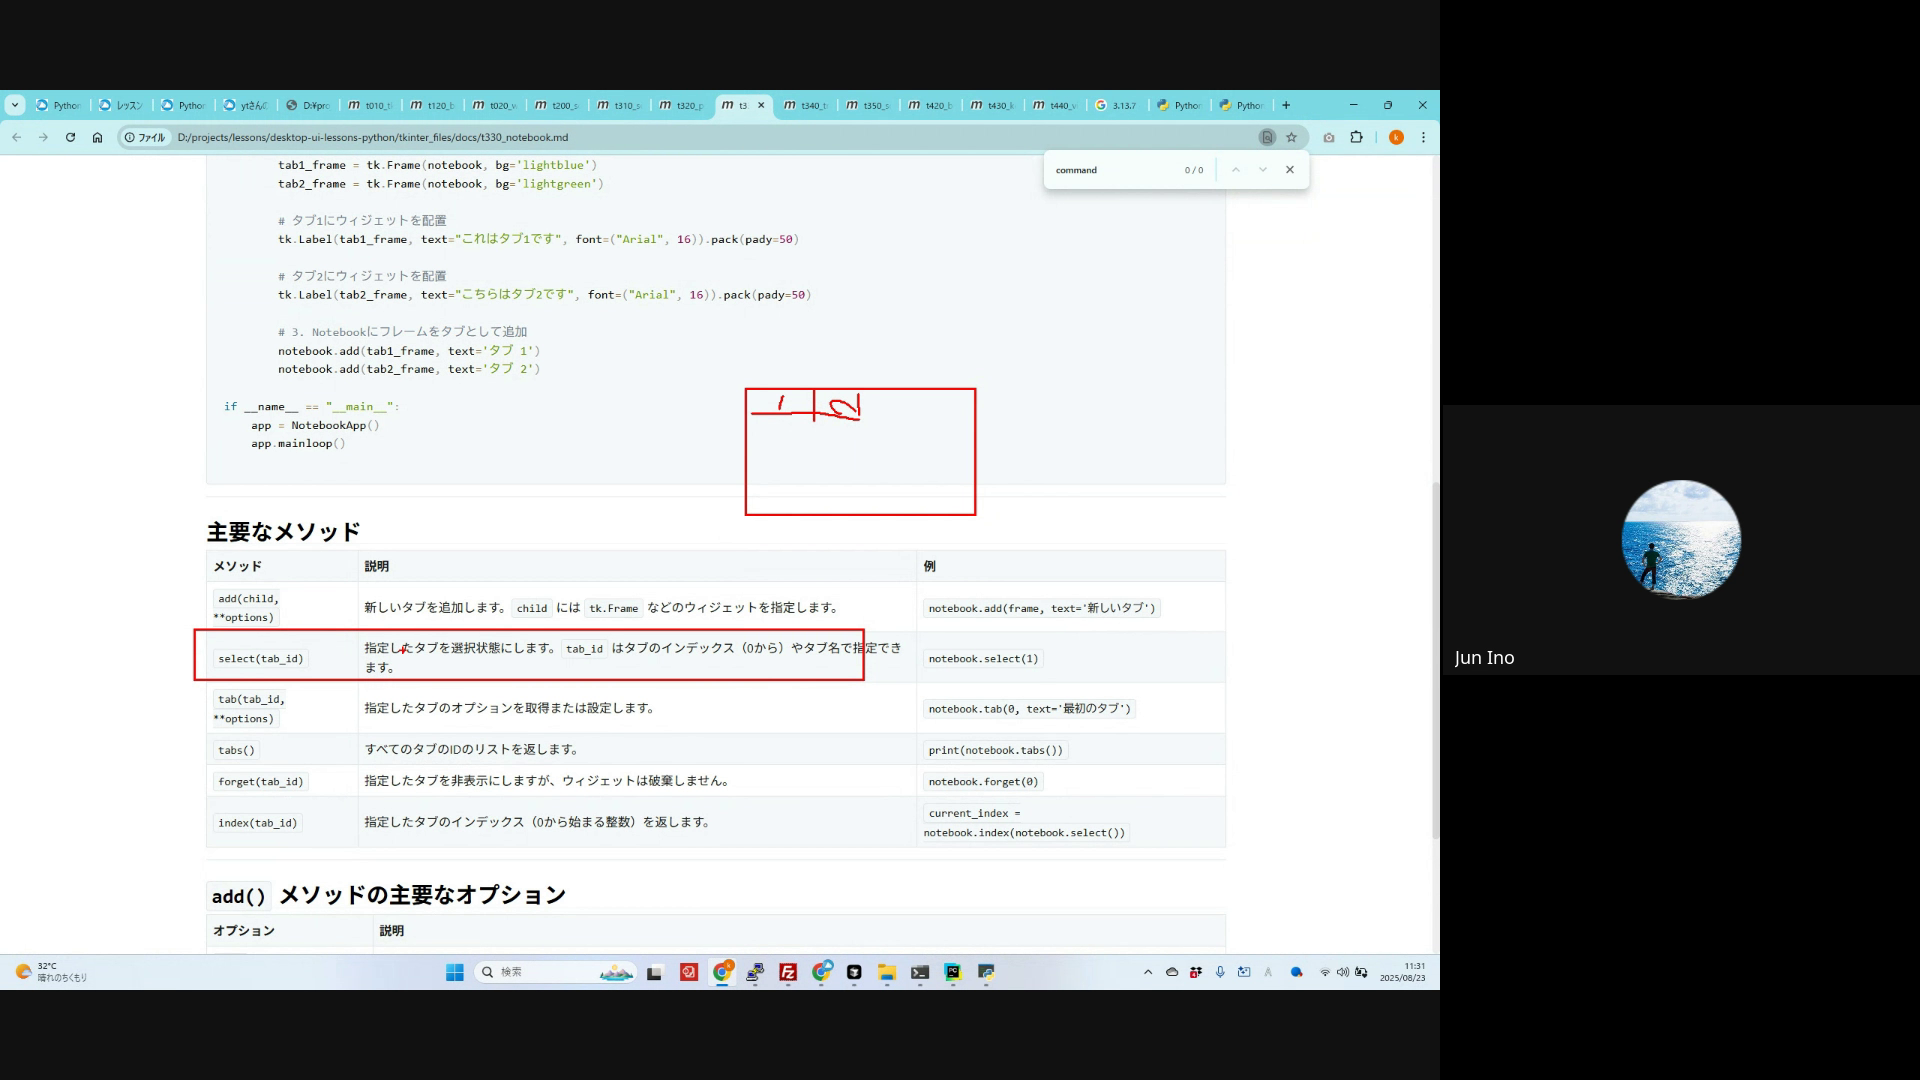This screenshot has width=1920, height=1080.
Task: Go to next find result arrow
Action: (x=1263, y=170)
